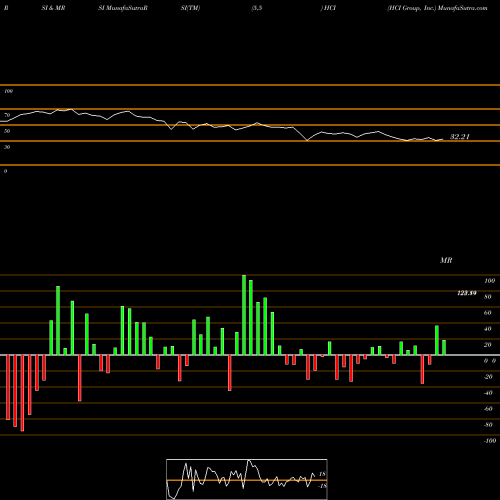Click the 'SI & MR' header text
Viewport: 500px width, 500px height.
point(53,8)
